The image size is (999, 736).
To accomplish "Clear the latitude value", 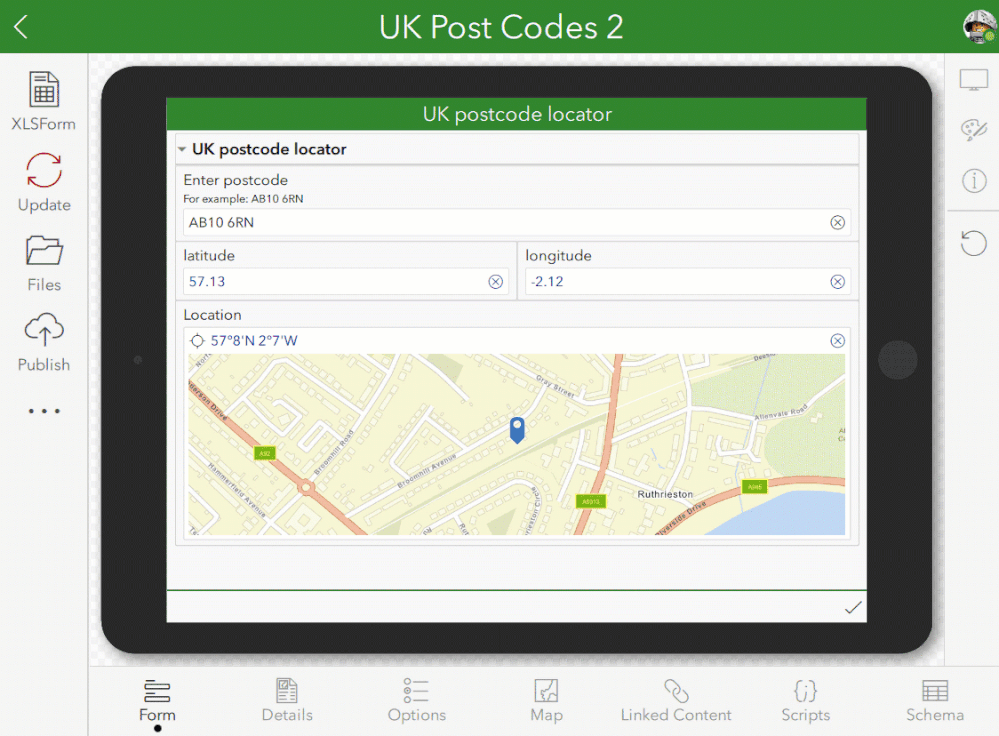I will coord(495,282).
